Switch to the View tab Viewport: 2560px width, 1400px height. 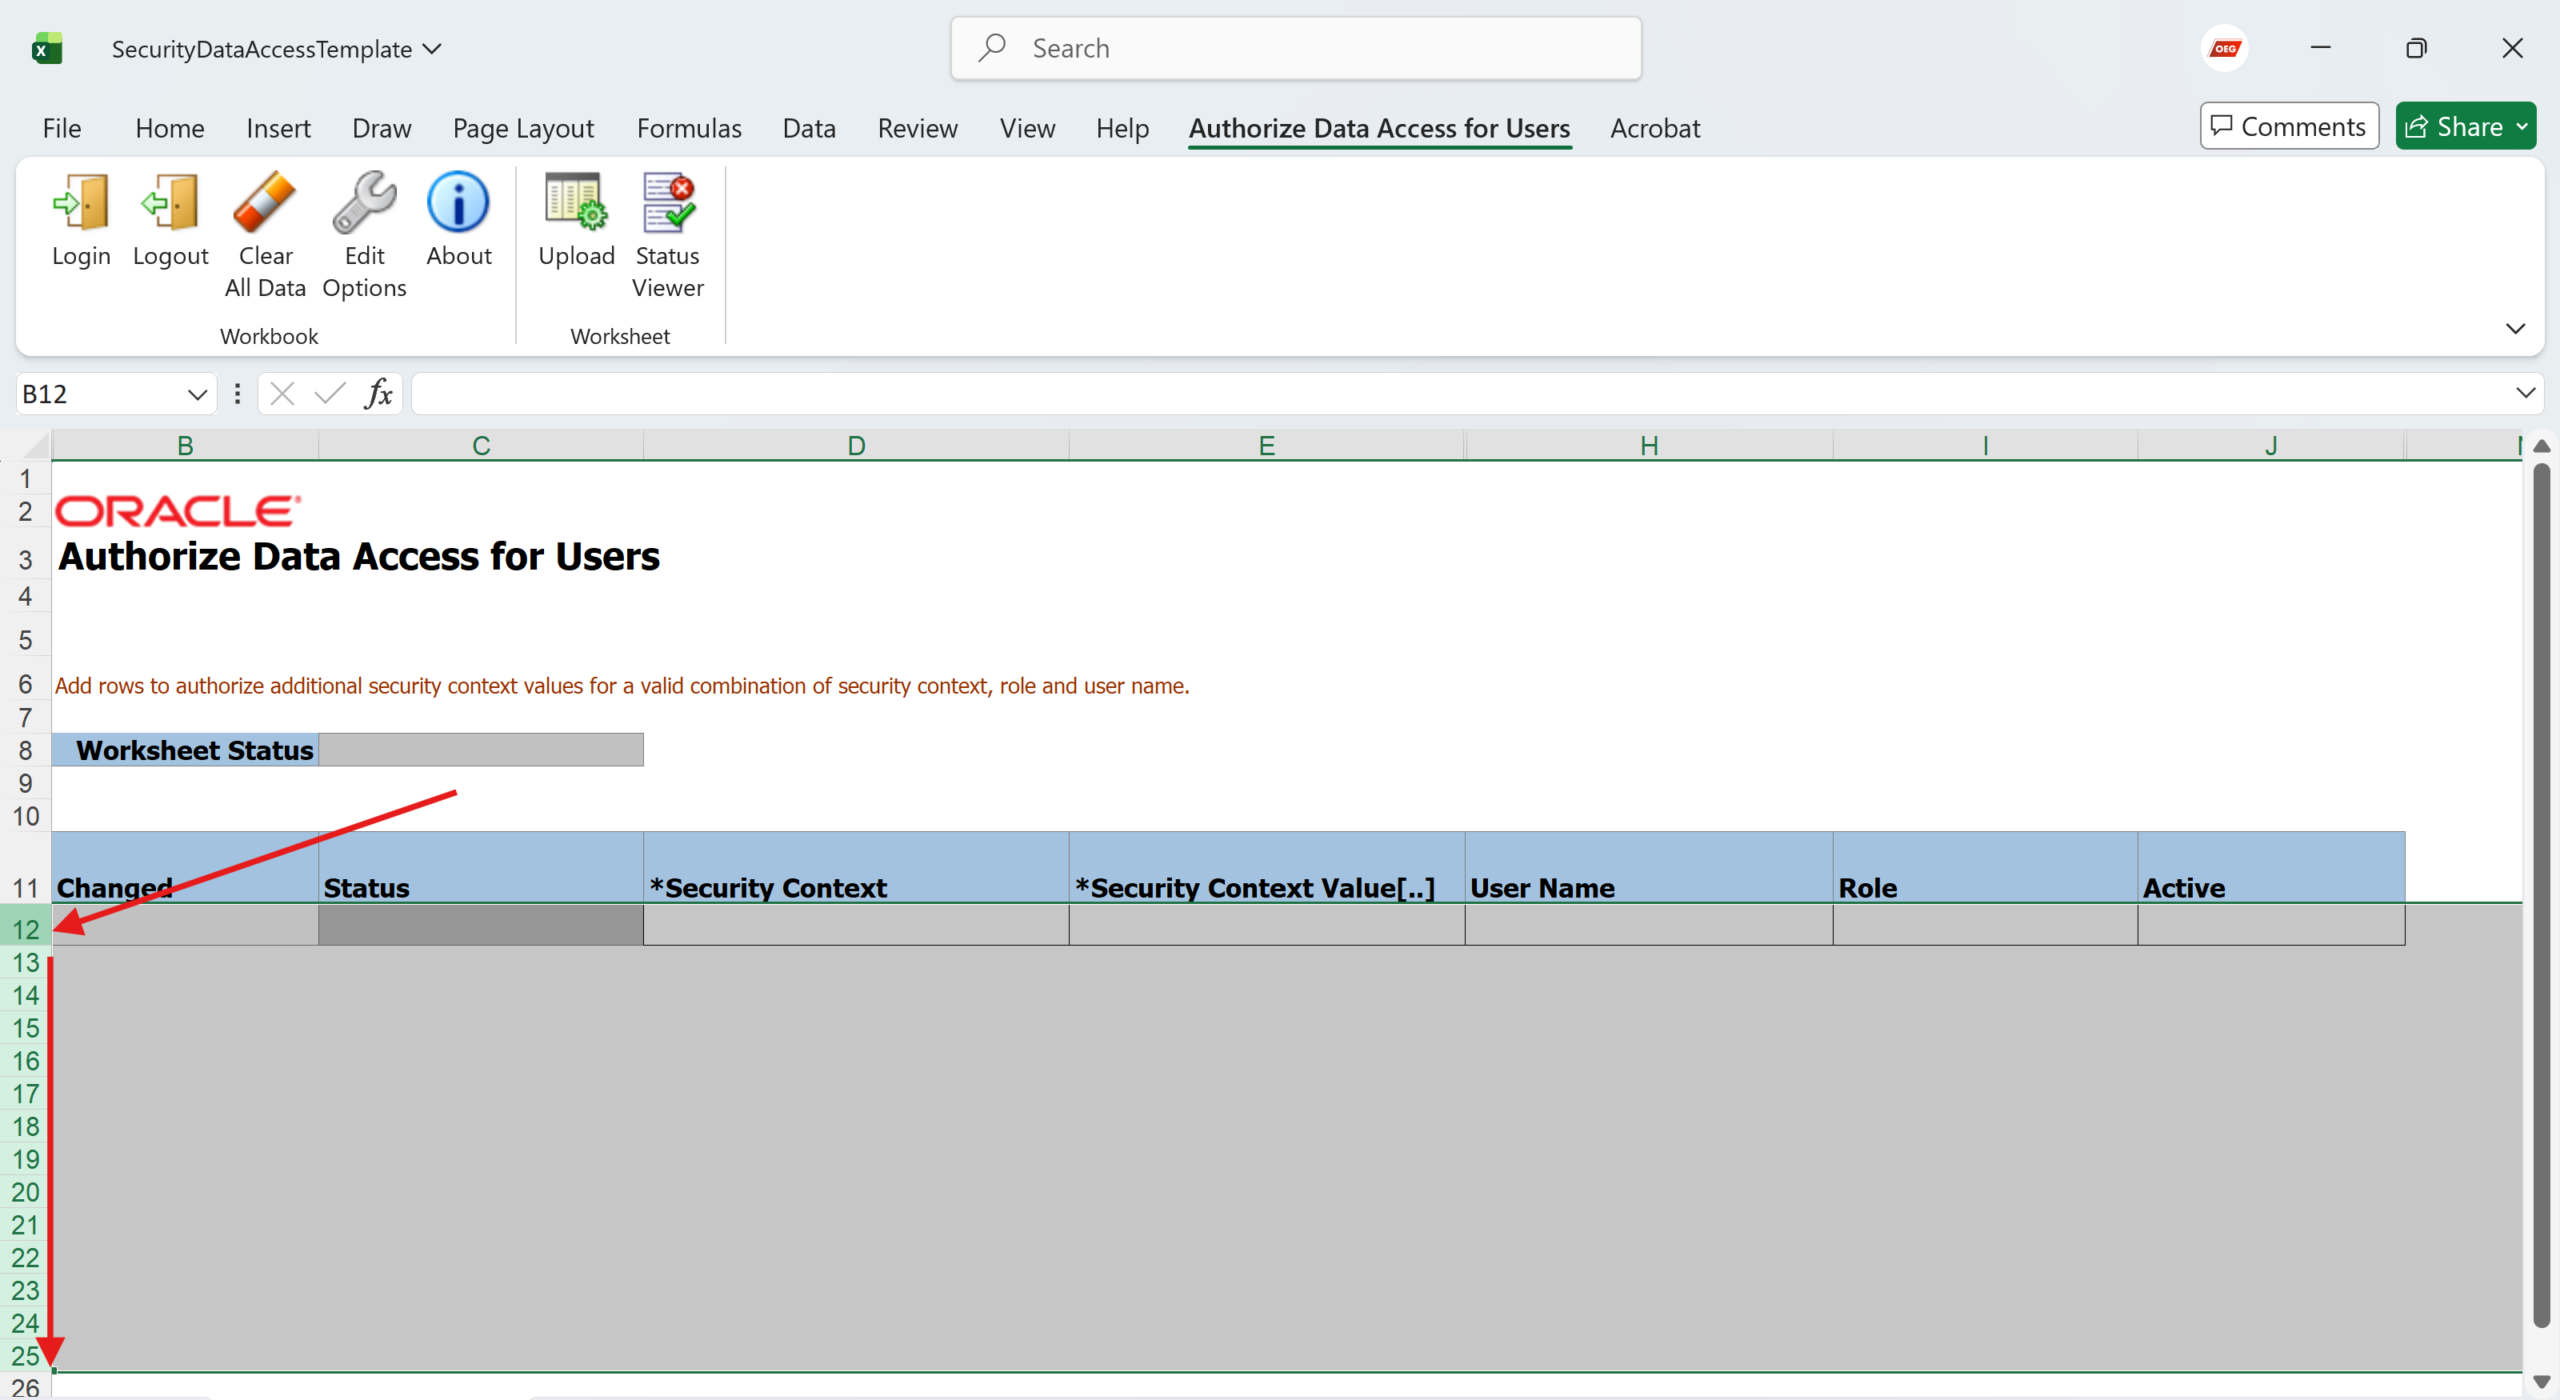1027,128
